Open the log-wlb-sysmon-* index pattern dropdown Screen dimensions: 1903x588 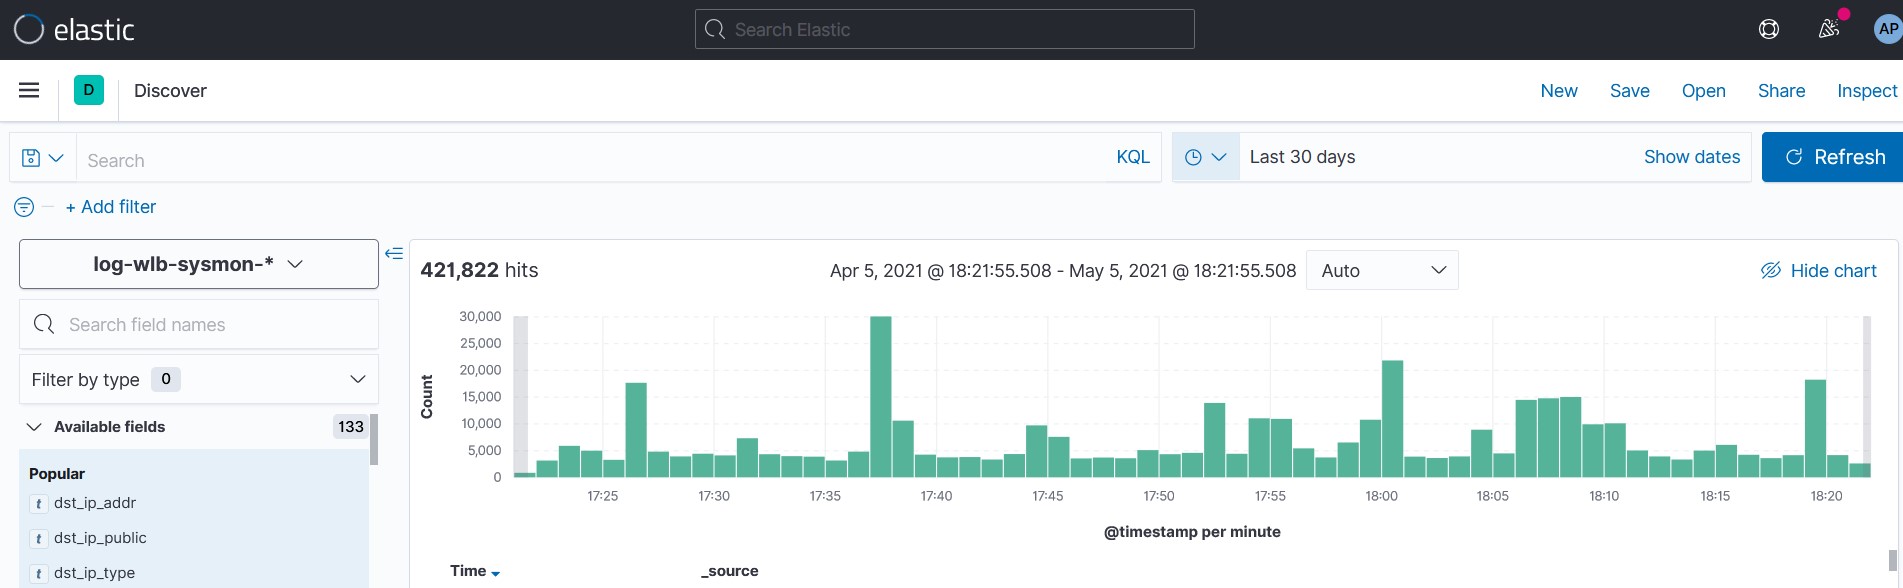pos(199,264)
